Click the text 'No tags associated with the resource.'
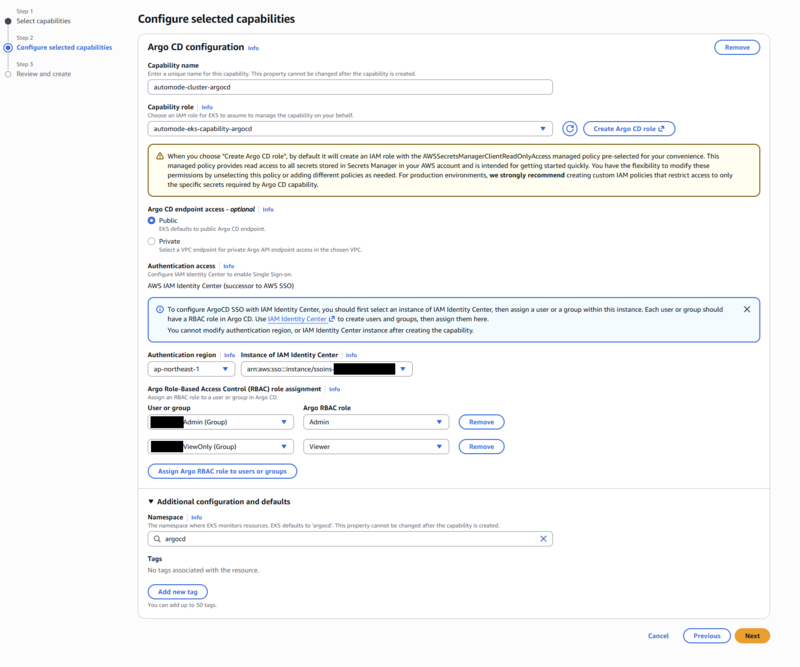Screen dimensions: 800x667 coord(203,570)
